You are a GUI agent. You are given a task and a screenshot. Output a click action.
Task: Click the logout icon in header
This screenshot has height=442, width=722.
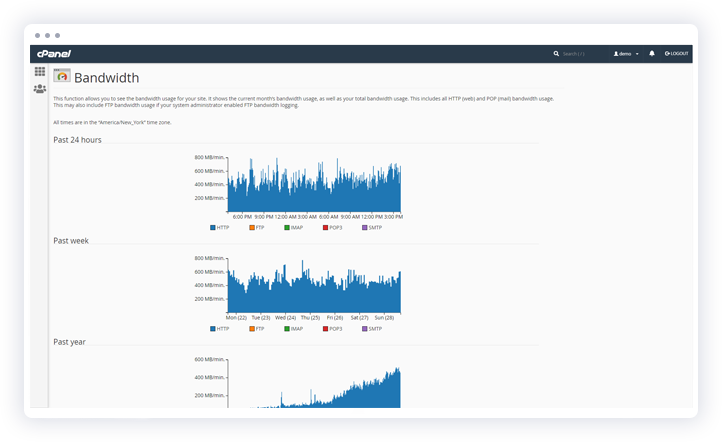[x=667, y=53]
